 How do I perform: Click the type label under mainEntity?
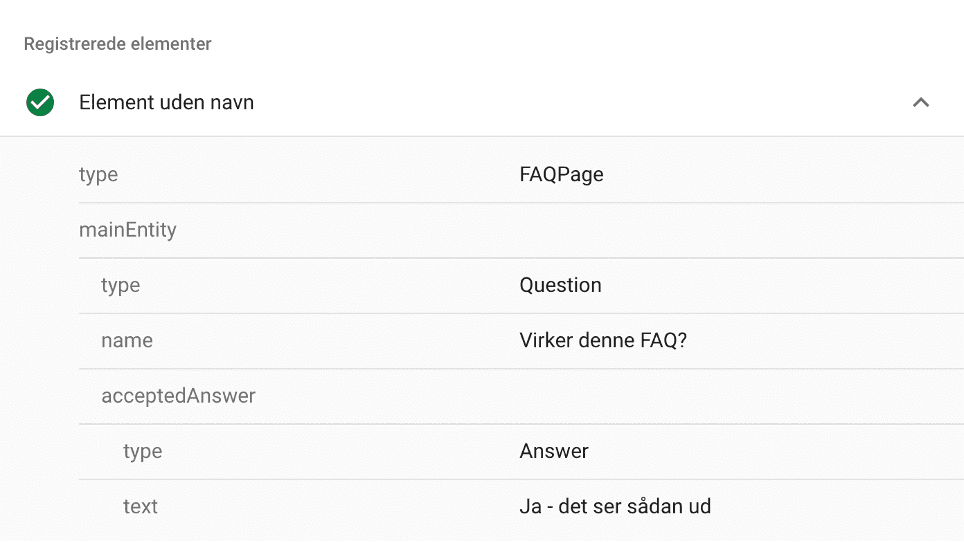[120, 285]
